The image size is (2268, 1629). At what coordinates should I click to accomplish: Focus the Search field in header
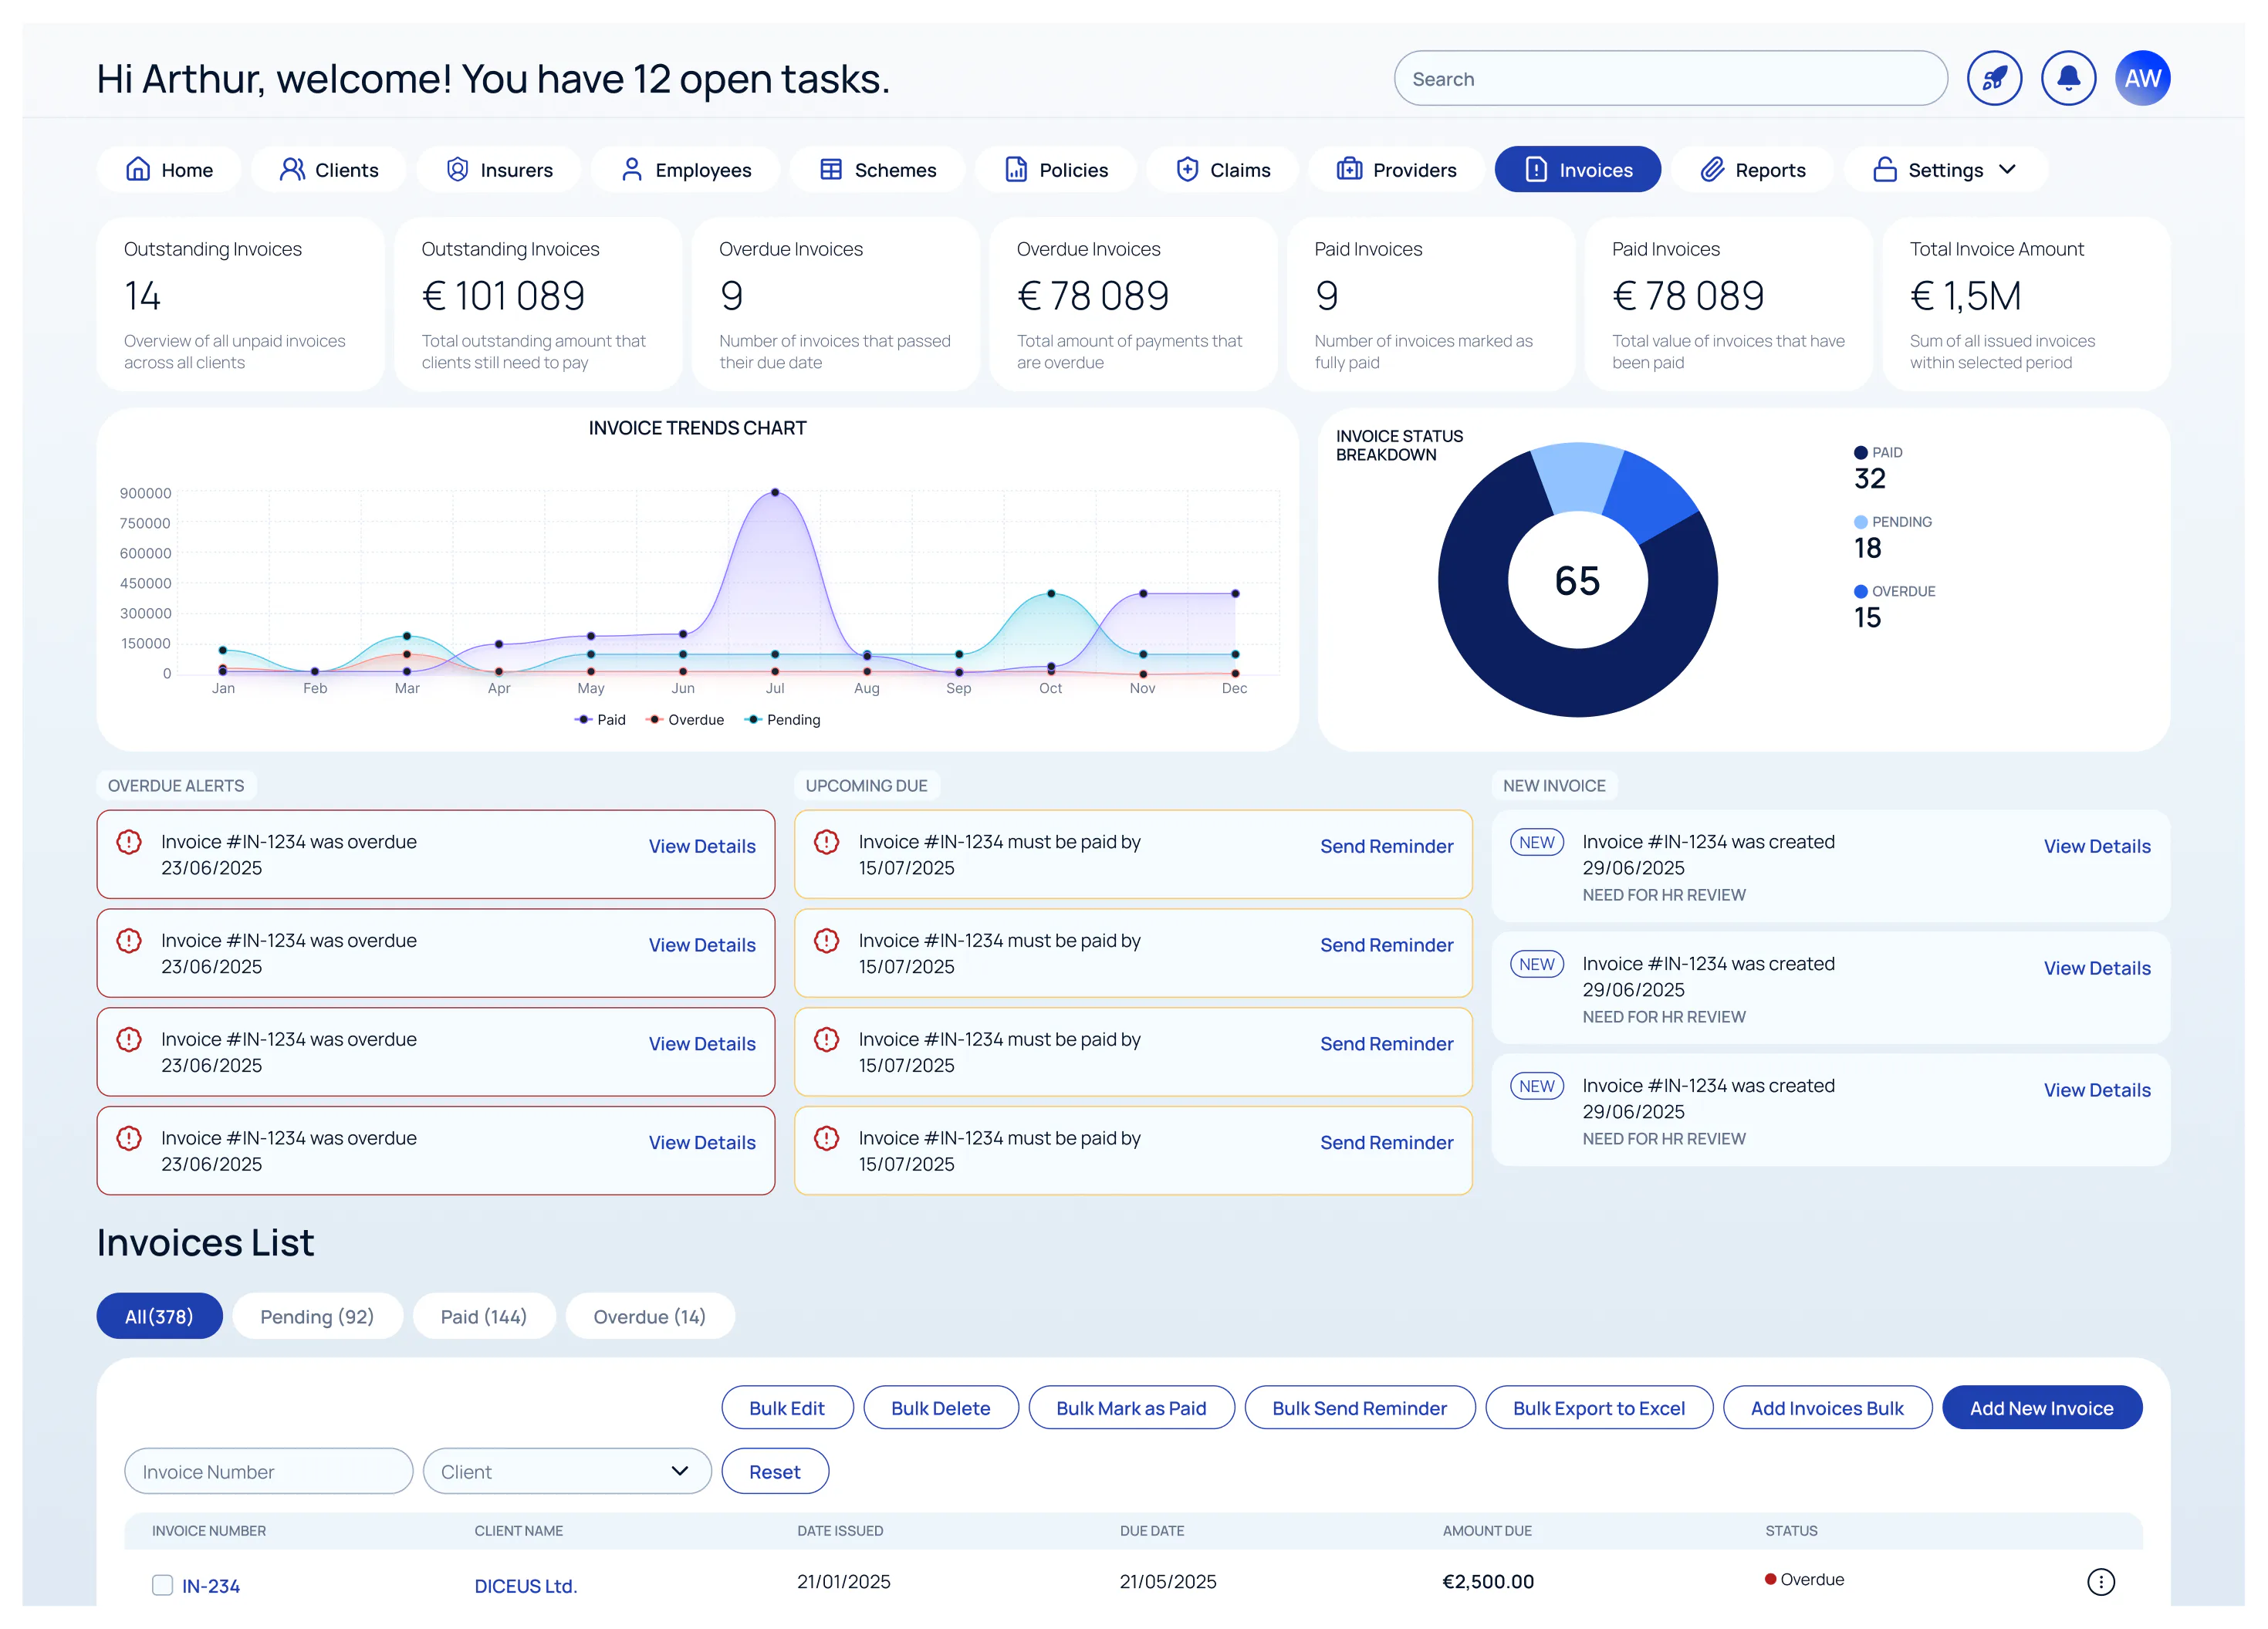coord(1670,78)
